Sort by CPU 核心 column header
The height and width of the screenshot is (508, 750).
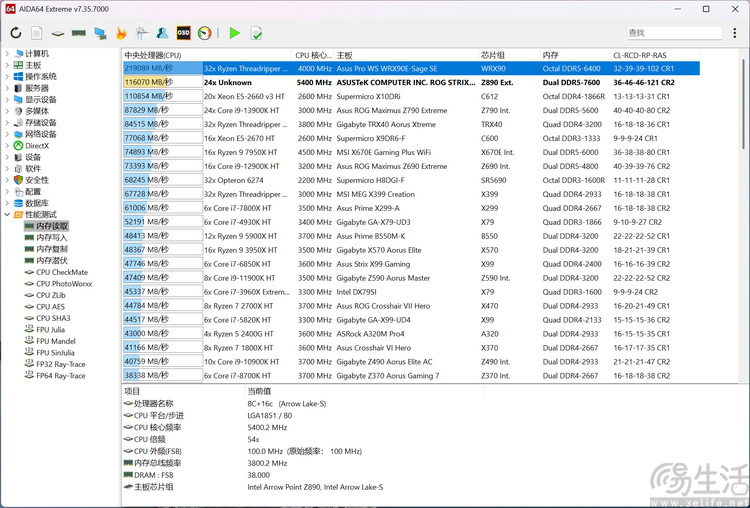click(x=312, y=55)
